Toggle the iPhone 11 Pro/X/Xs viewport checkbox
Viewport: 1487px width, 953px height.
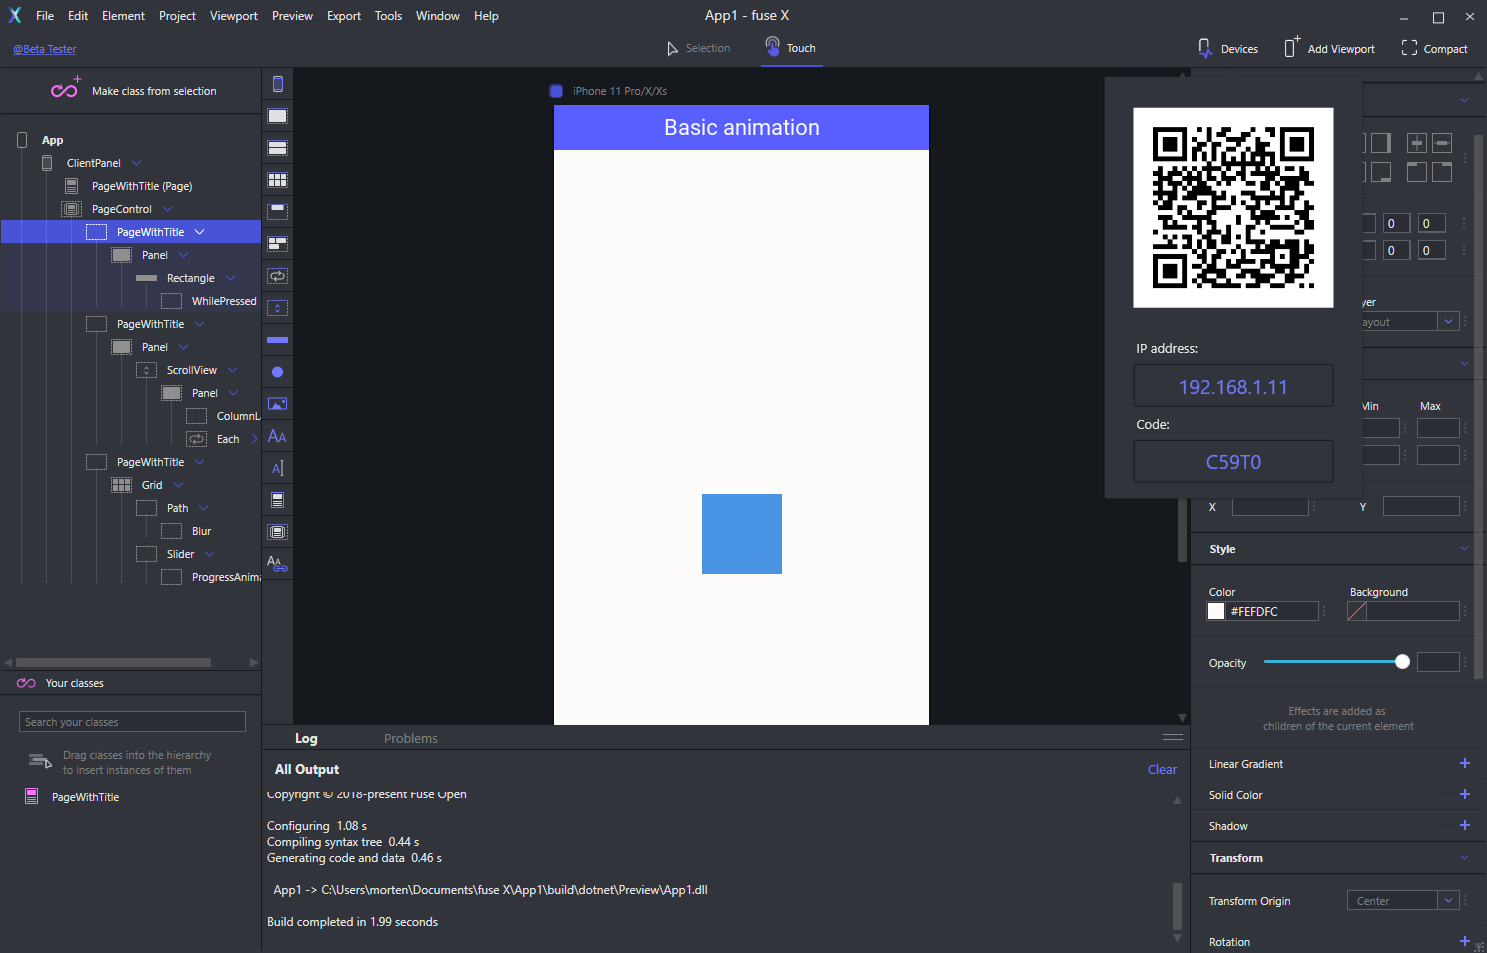point(556,91)
